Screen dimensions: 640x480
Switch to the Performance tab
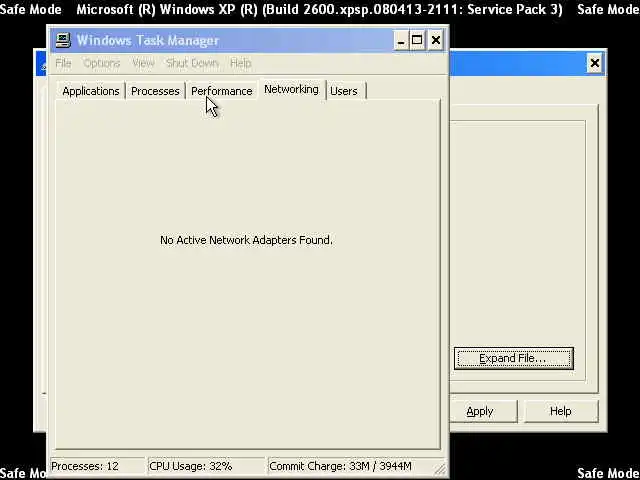(222, 91)
